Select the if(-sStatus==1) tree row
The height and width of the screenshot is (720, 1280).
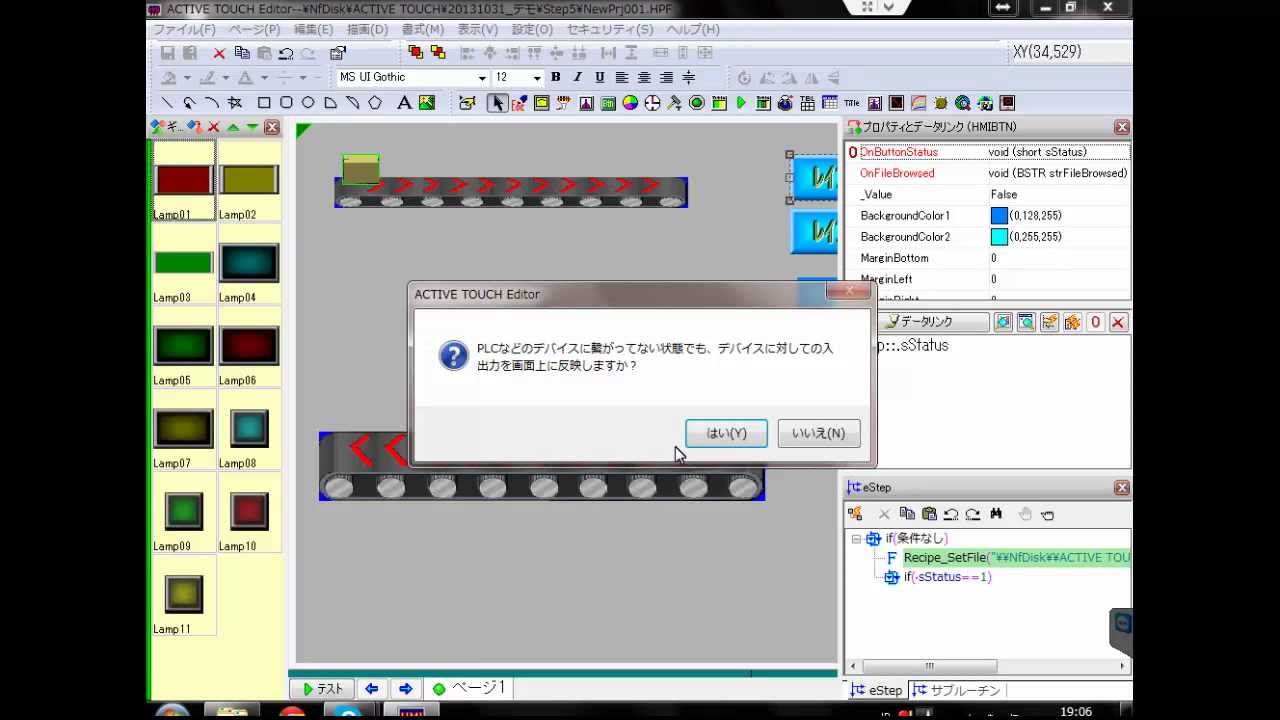click(x=947, y=577)
